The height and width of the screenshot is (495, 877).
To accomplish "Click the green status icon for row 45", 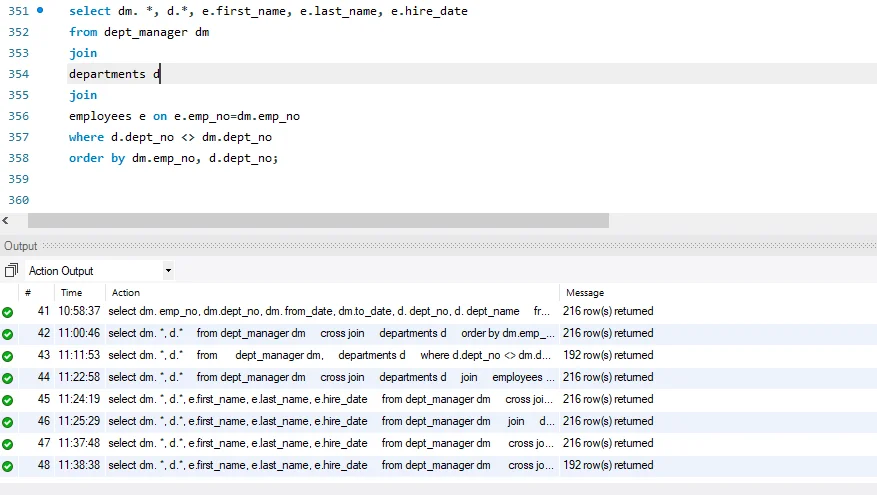I will click(x=8, y=400).
